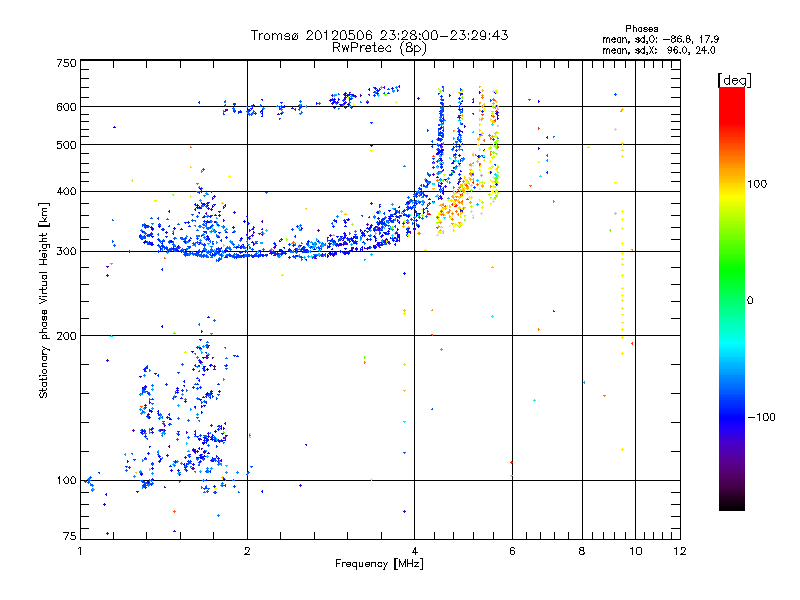Click the "[deg]" colorbar label

(734, 80)
